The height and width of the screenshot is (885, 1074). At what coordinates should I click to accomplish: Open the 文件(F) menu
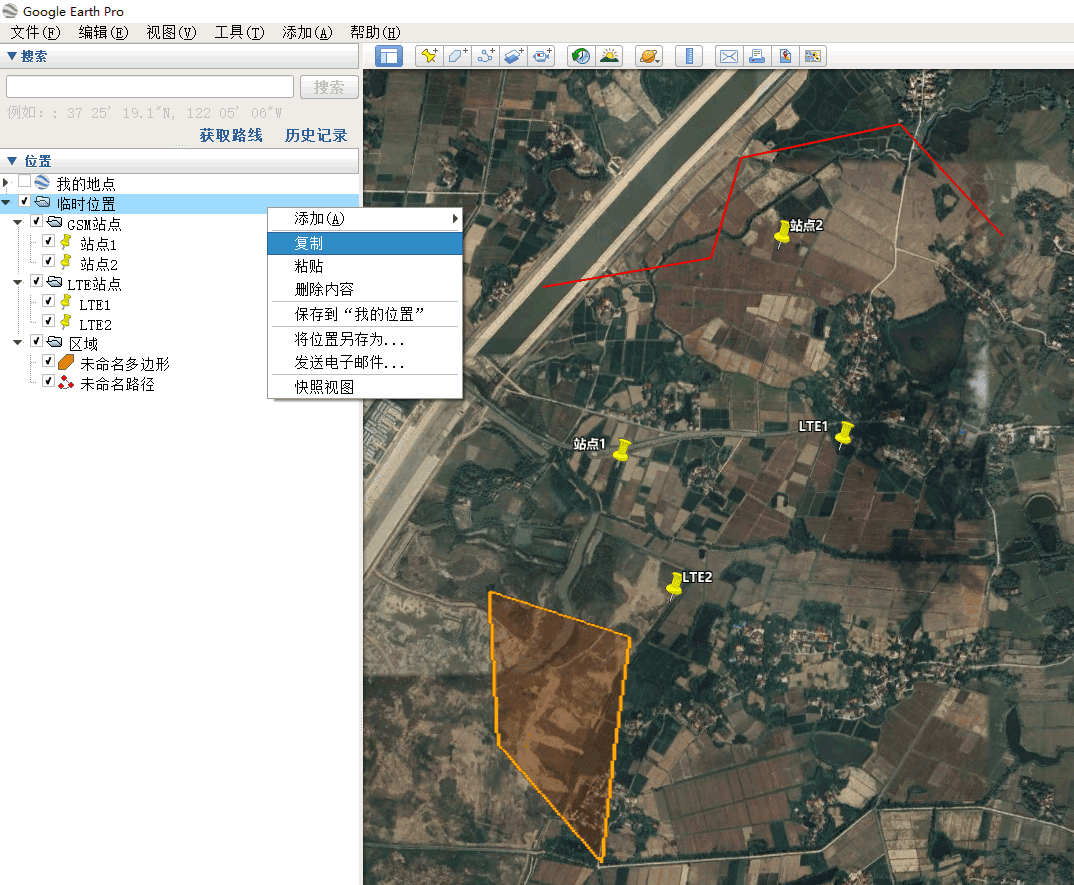point(35,32)
